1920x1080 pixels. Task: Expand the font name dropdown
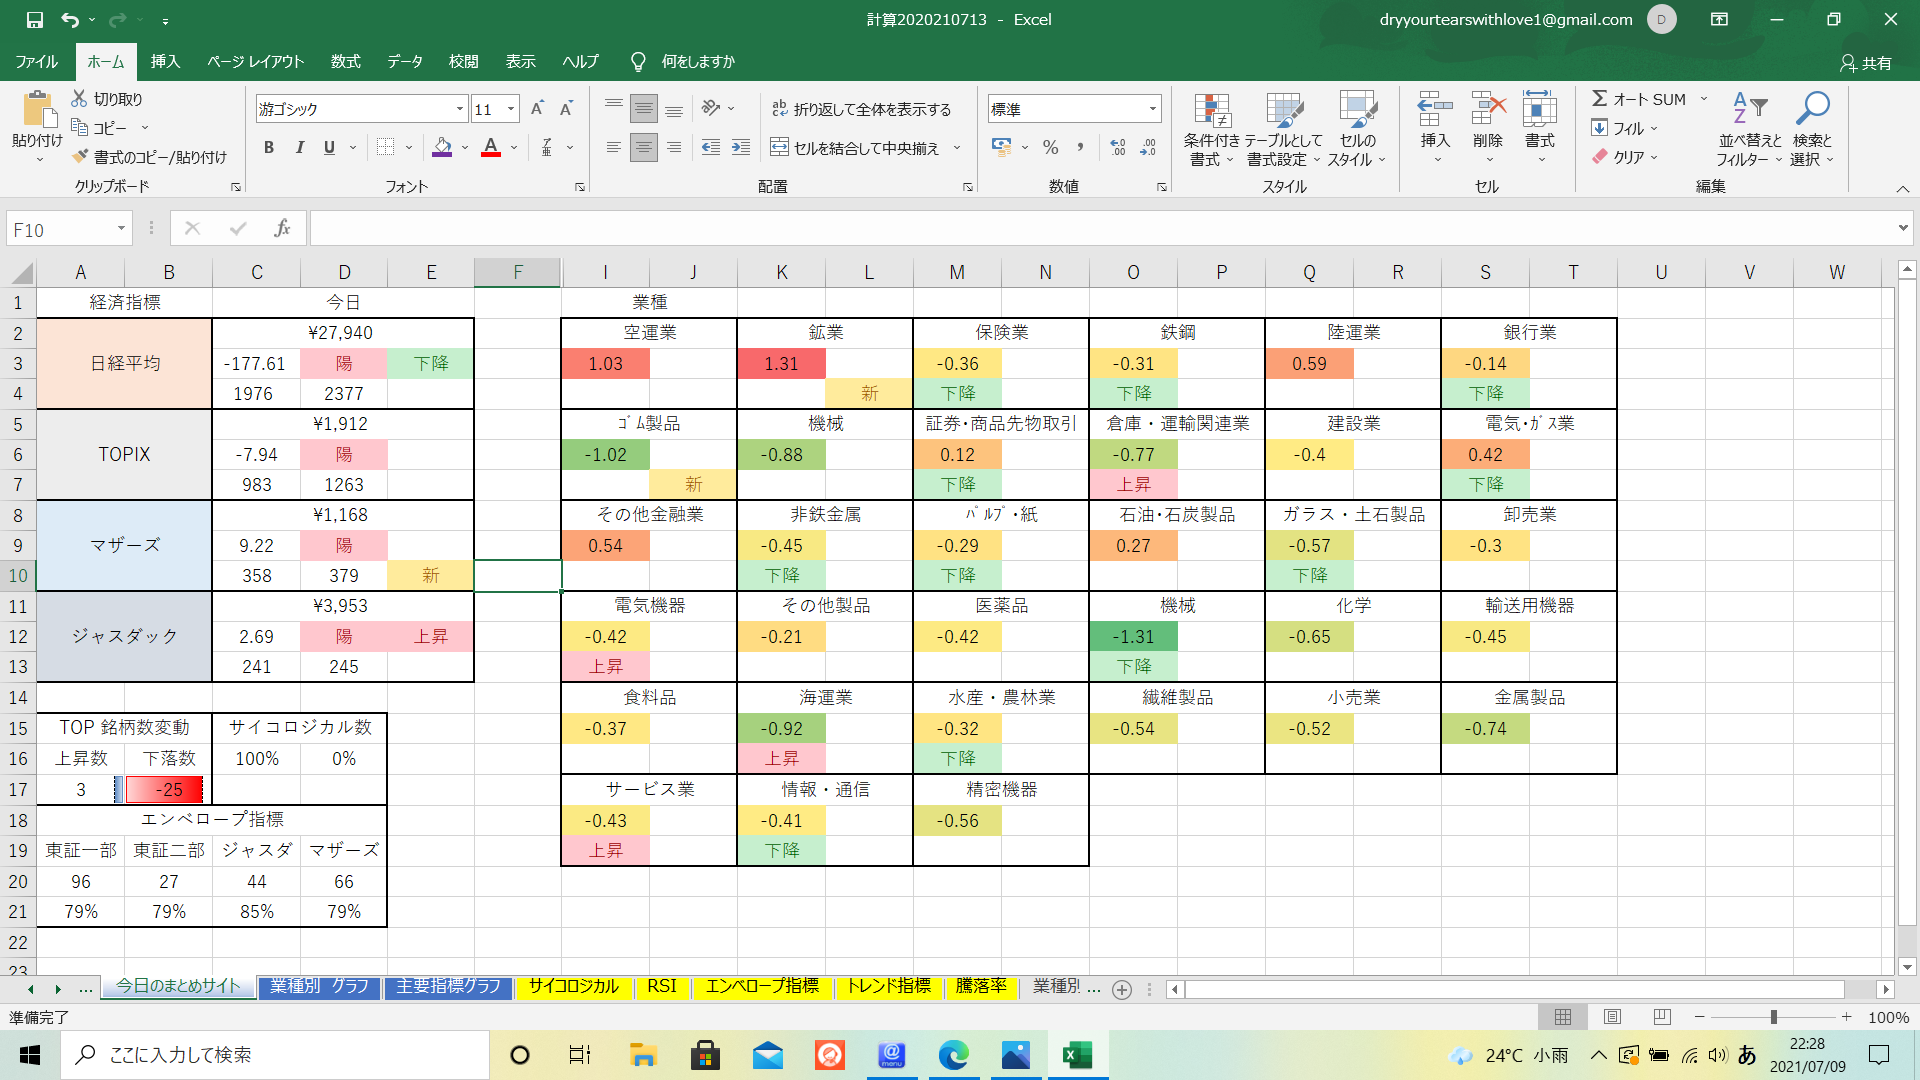point(460,109)
